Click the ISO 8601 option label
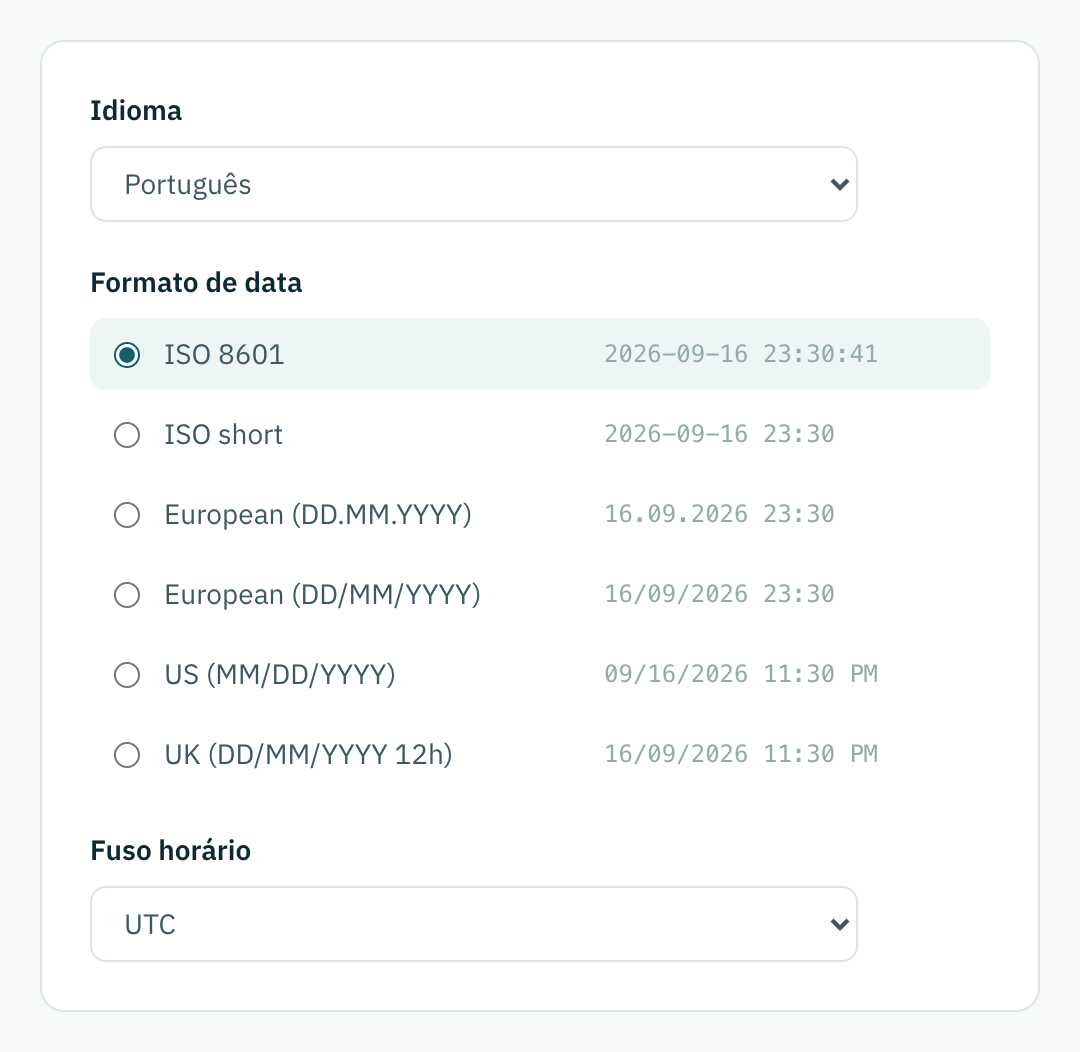 click(x=224, y=355)
